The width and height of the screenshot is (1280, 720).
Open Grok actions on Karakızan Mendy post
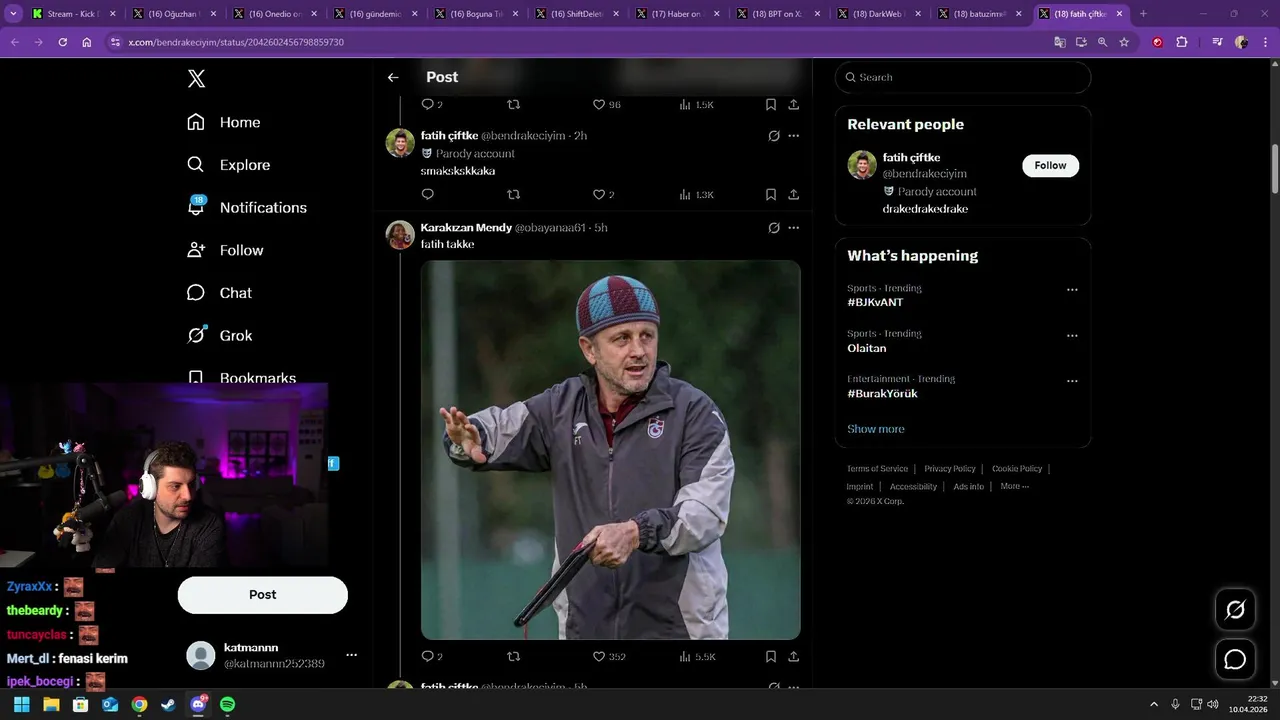[774, 228]
